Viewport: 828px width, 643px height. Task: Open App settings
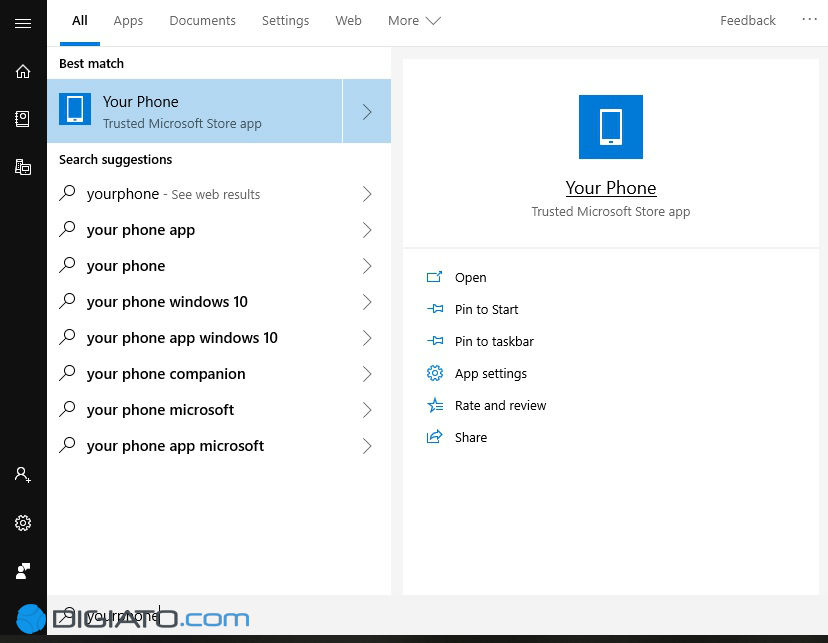pos(491,374)
